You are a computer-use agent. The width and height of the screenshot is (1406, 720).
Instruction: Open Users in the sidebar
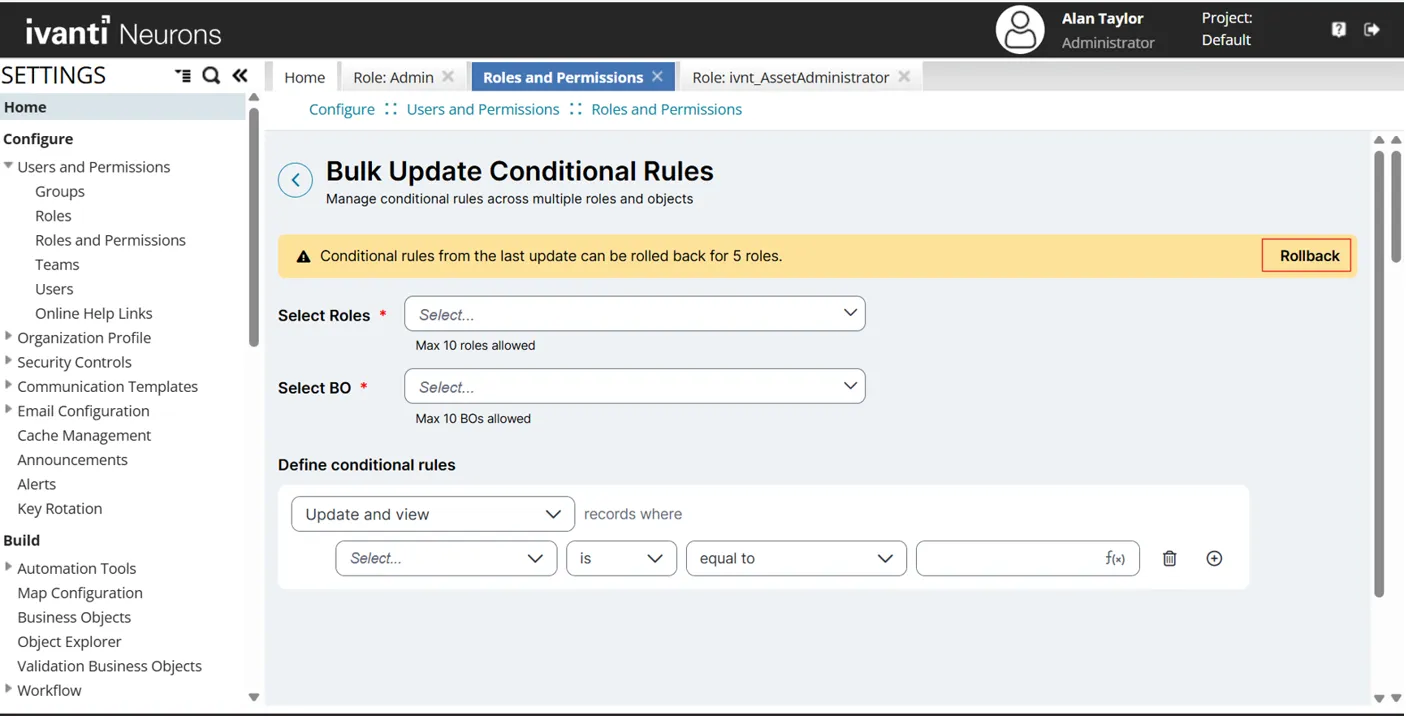point(54,289)
